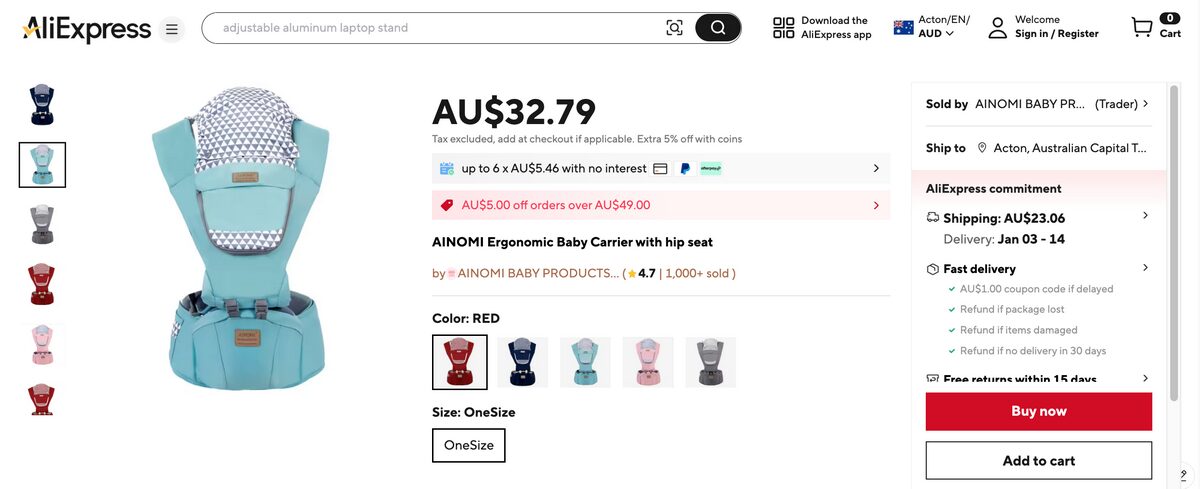Open the hamburger categories menu
Screen dimensions: 1200x489
(x=172, y=29)
